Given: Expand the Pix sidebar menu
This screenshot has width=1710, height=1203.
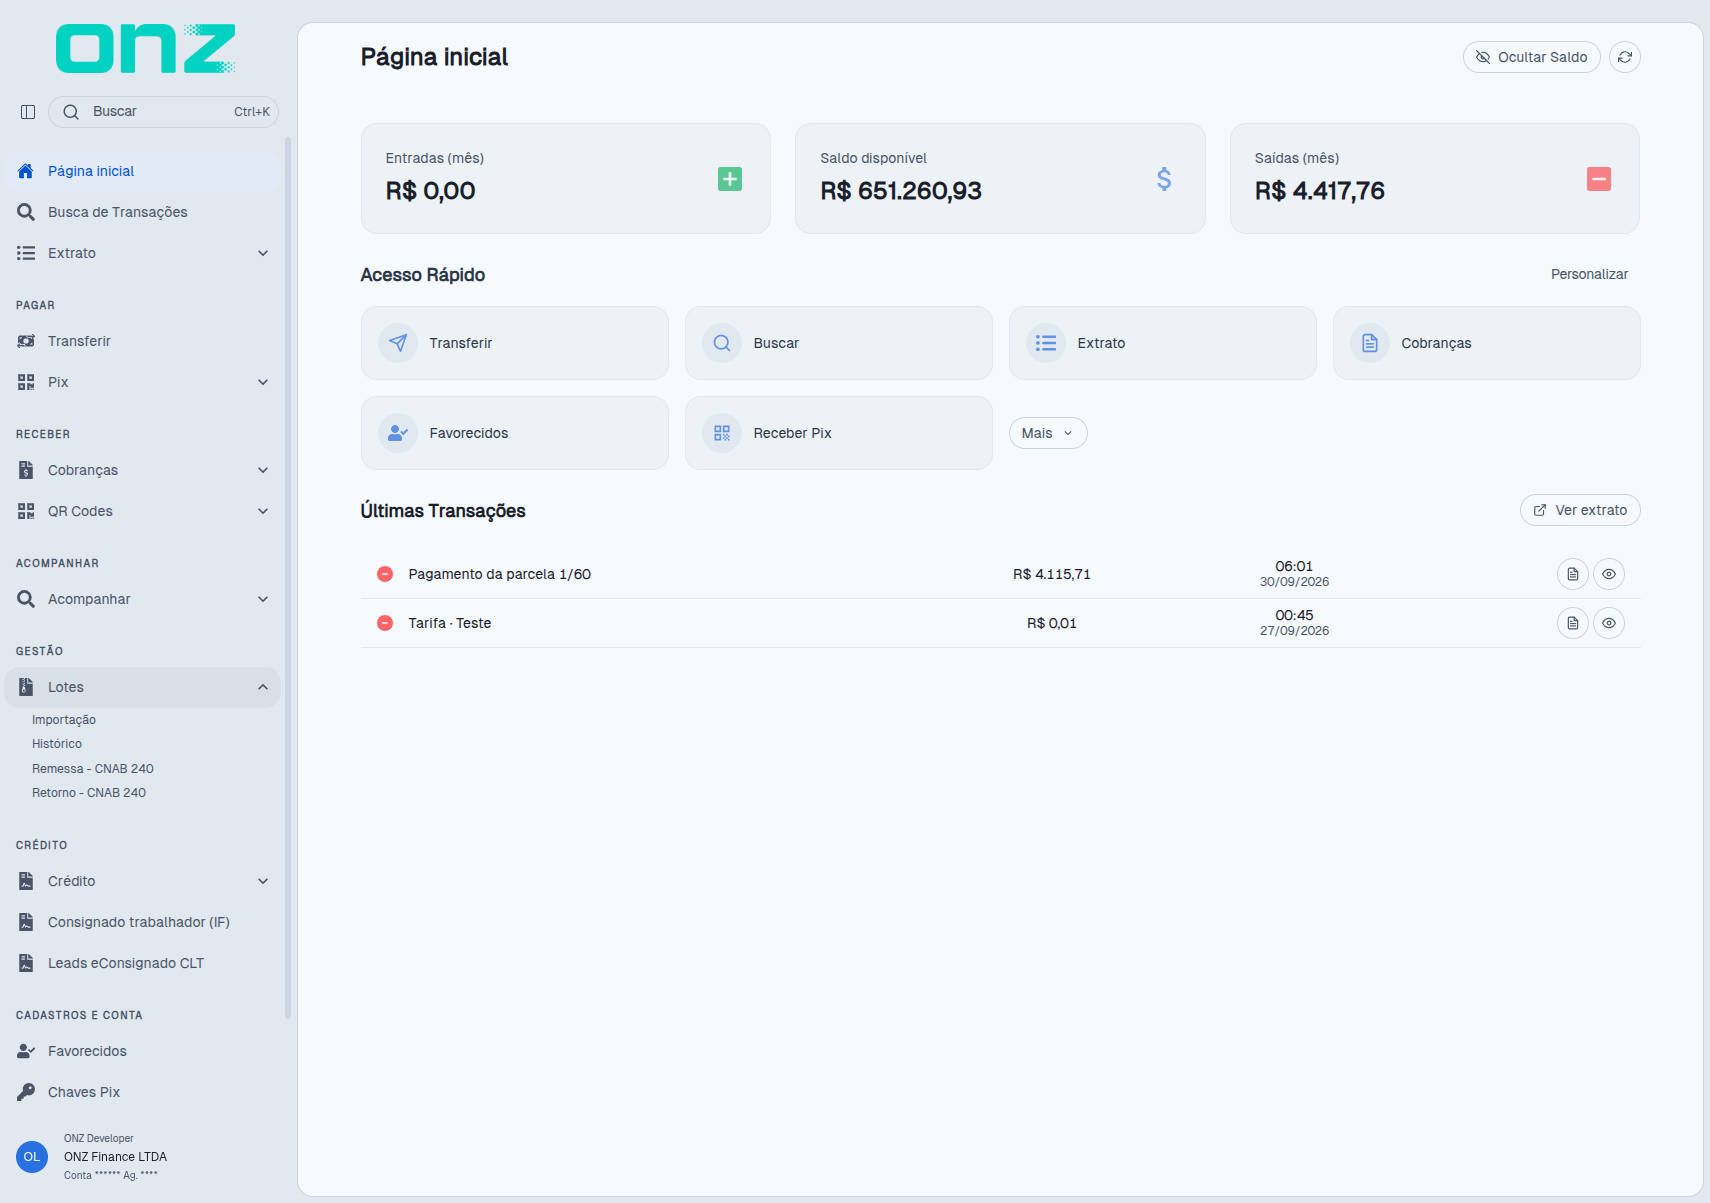Looking at the screenshot, I should click(142, 382).
